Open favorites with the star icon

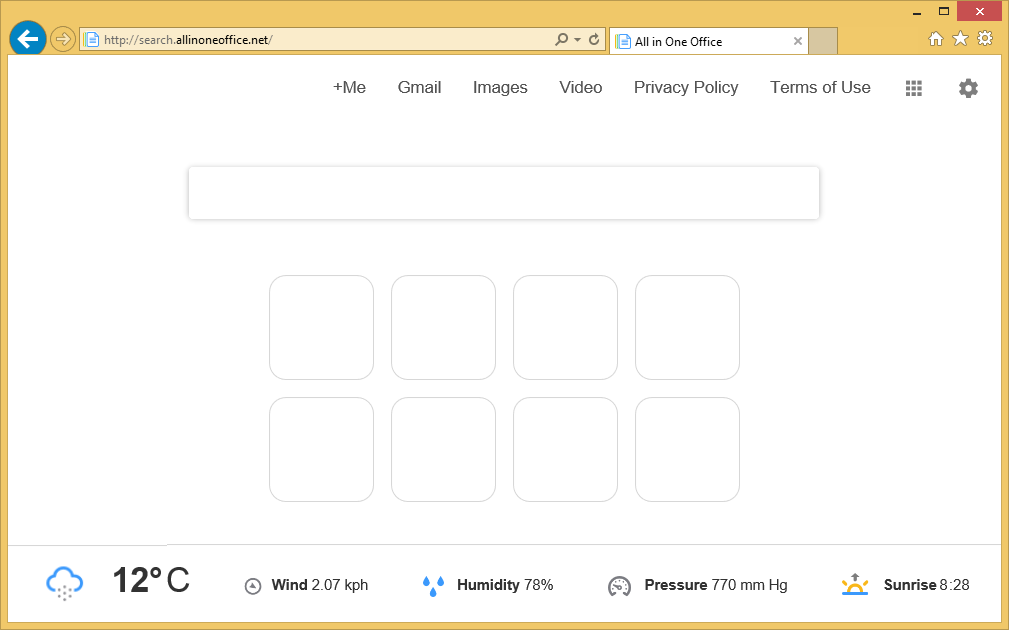click(x=960, y=39)
